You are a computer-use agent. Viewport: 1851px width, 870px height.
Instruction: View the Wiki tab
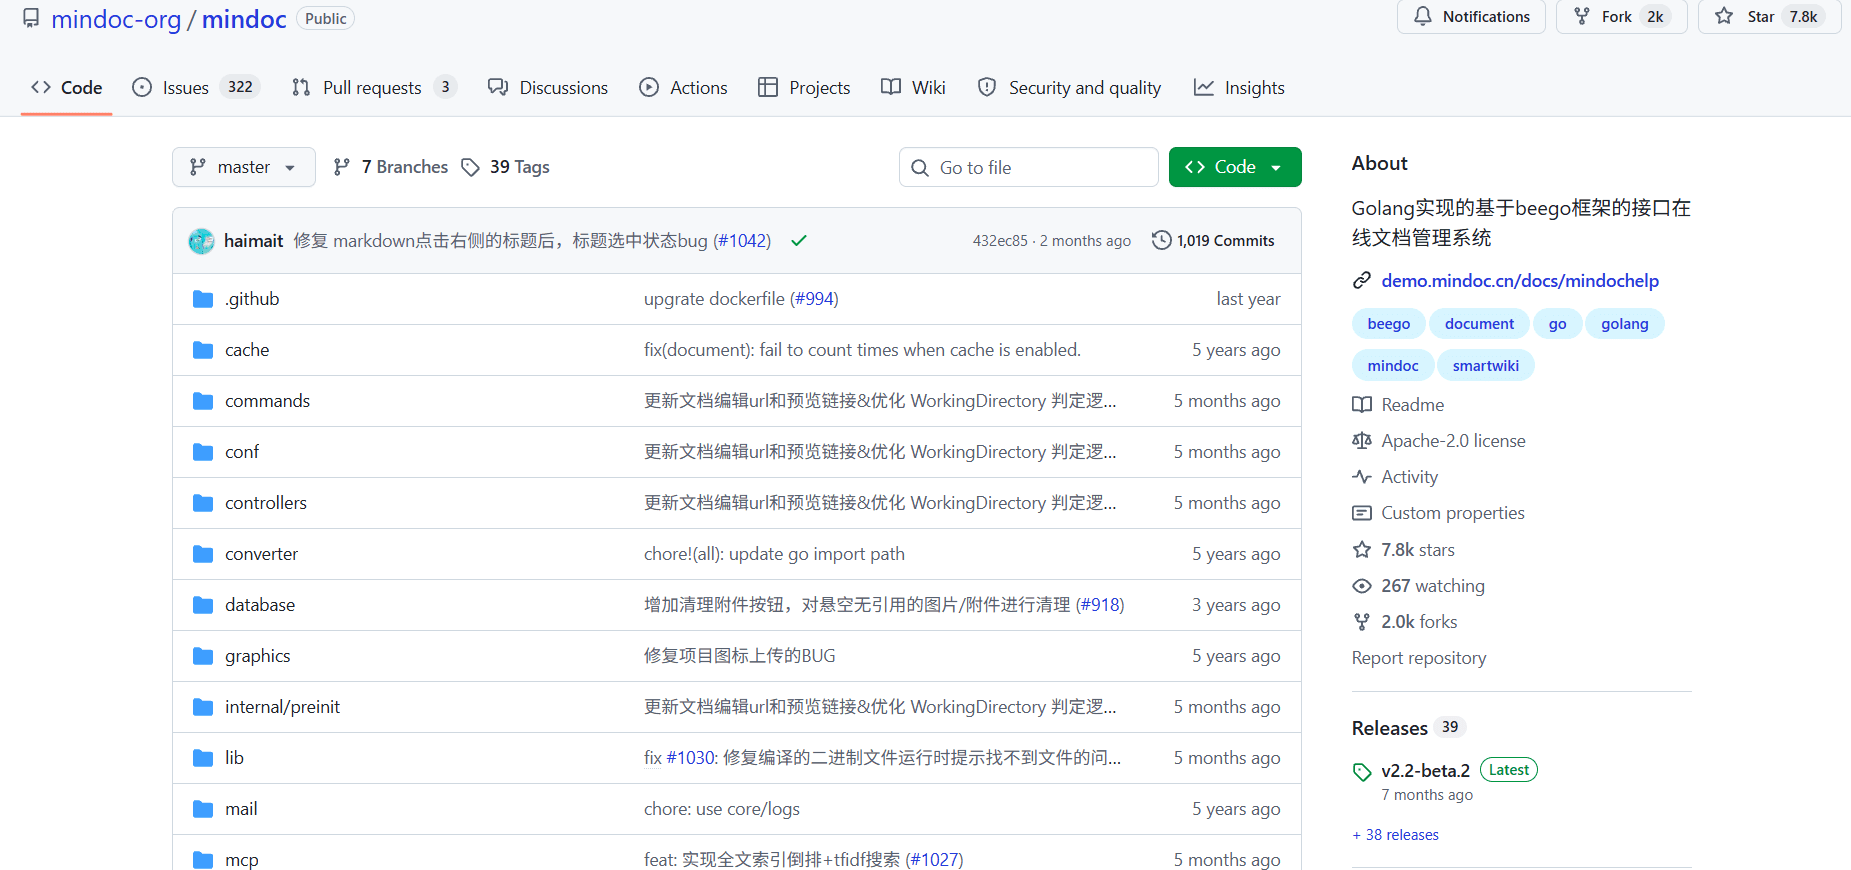[913, 88]
